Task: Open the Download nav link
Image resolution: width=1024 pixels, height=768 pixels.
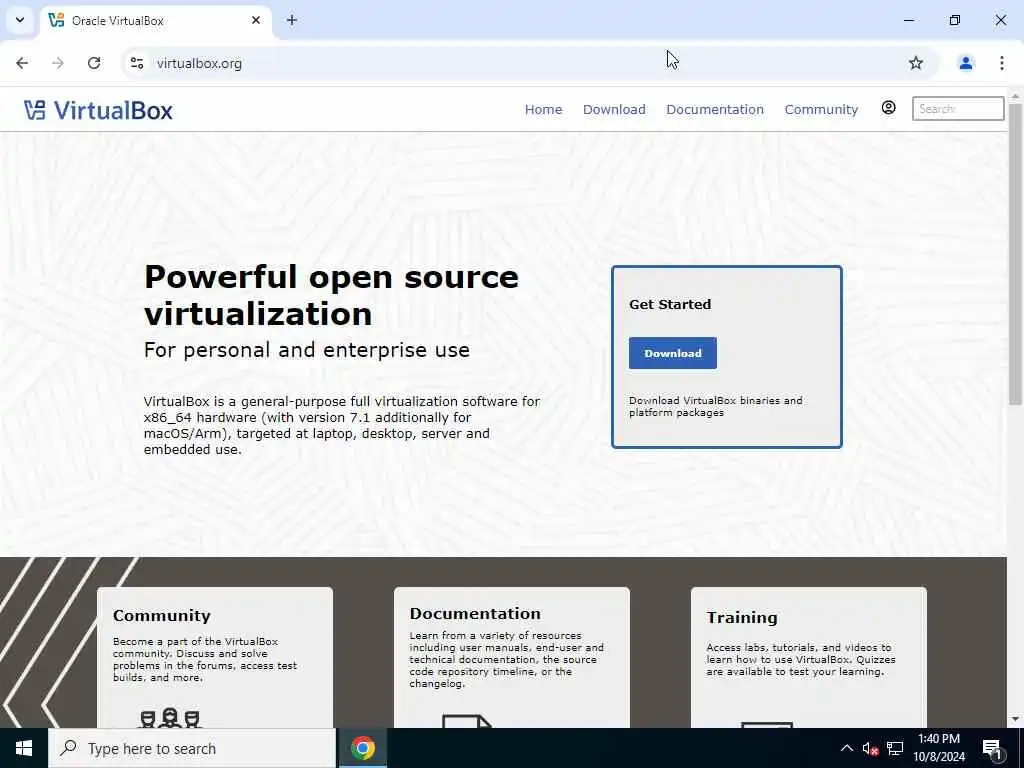Action: point(614,109)
